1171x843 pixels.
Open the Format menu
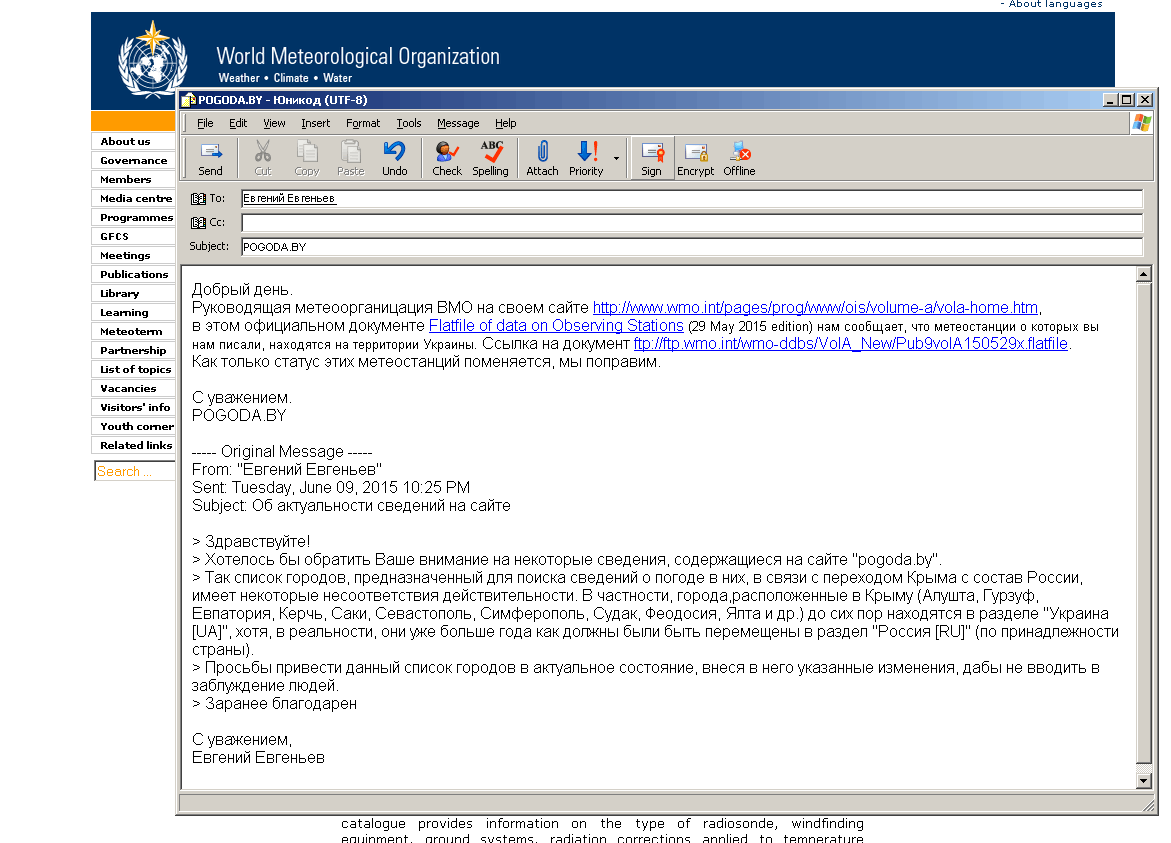363,123
